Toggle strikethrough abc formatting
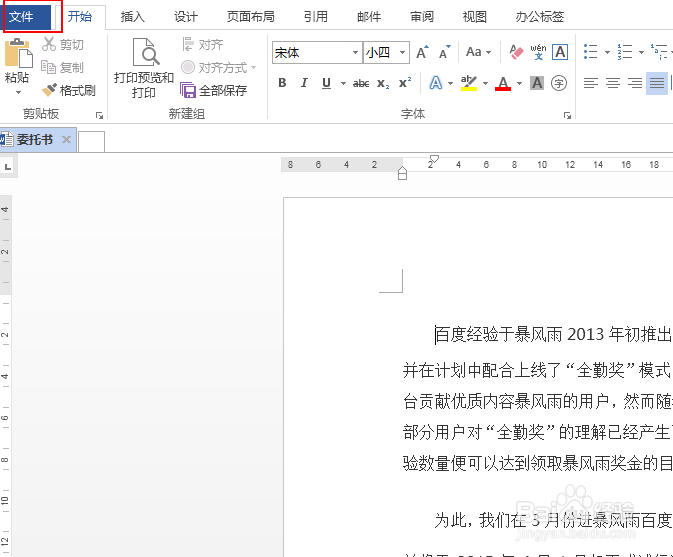 click(x=361, y=83)
